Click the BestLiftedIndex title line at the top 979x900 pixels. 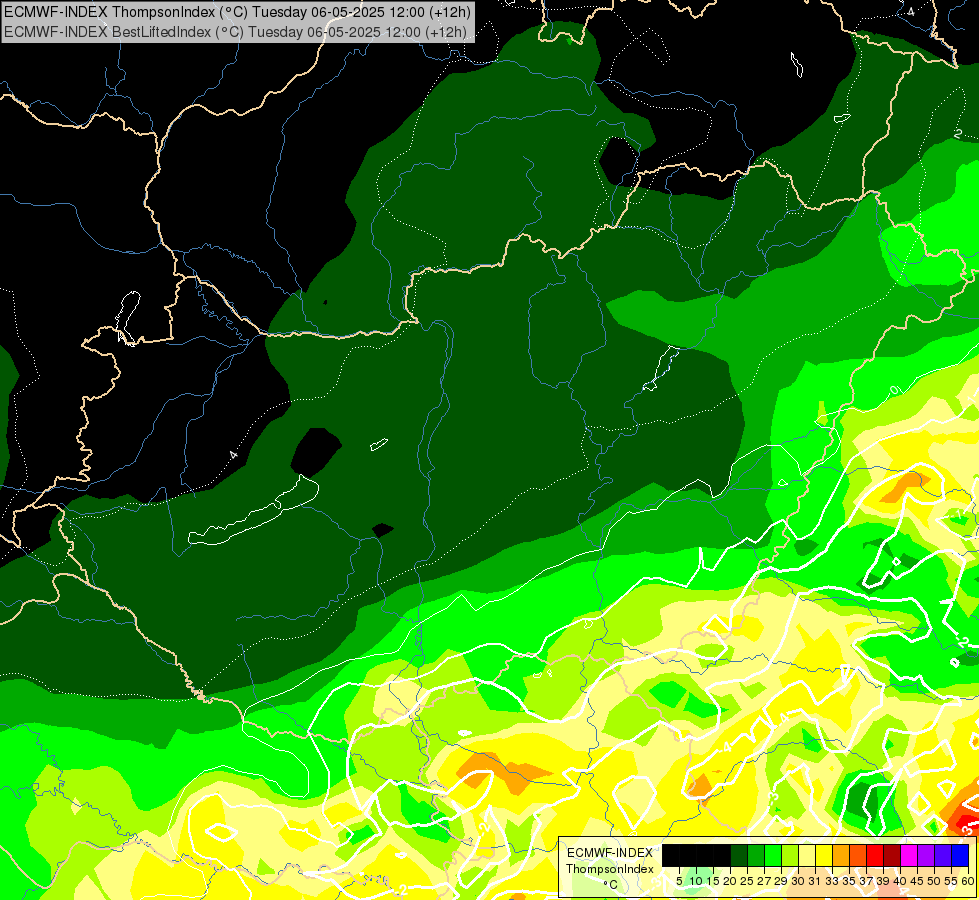(235, 32)
